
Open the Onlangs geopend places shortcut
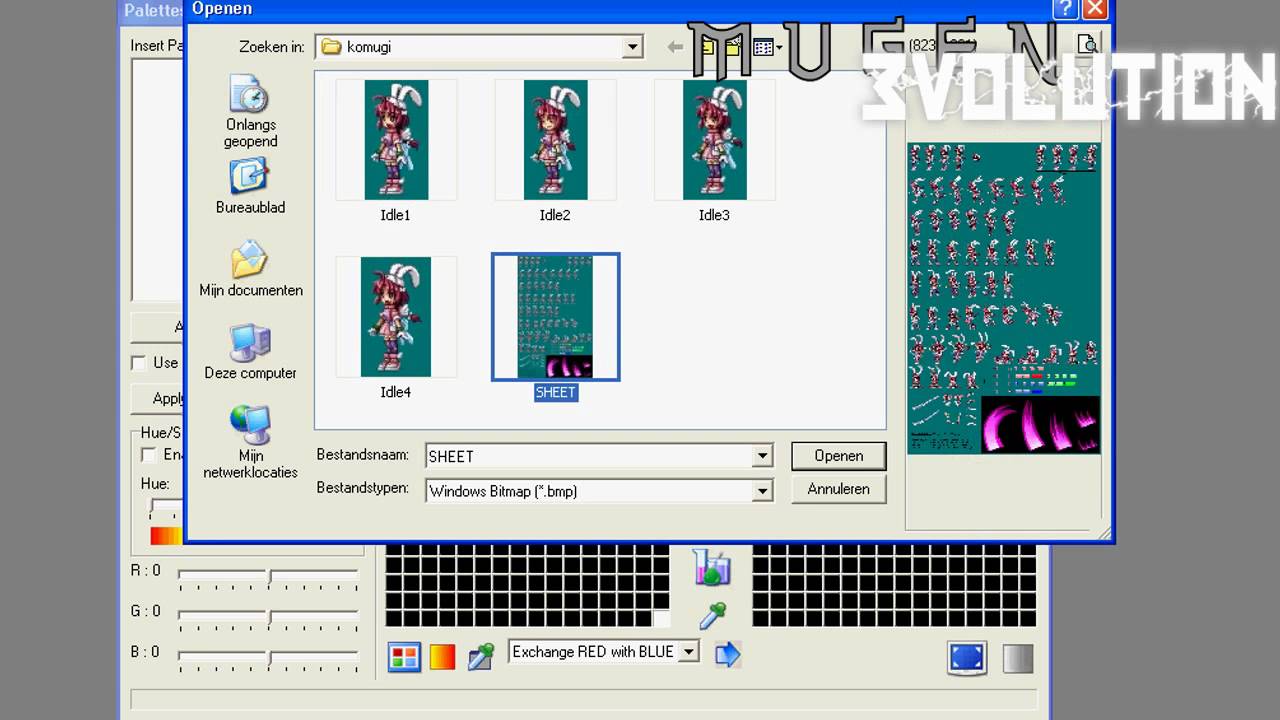tap(250, 112)
